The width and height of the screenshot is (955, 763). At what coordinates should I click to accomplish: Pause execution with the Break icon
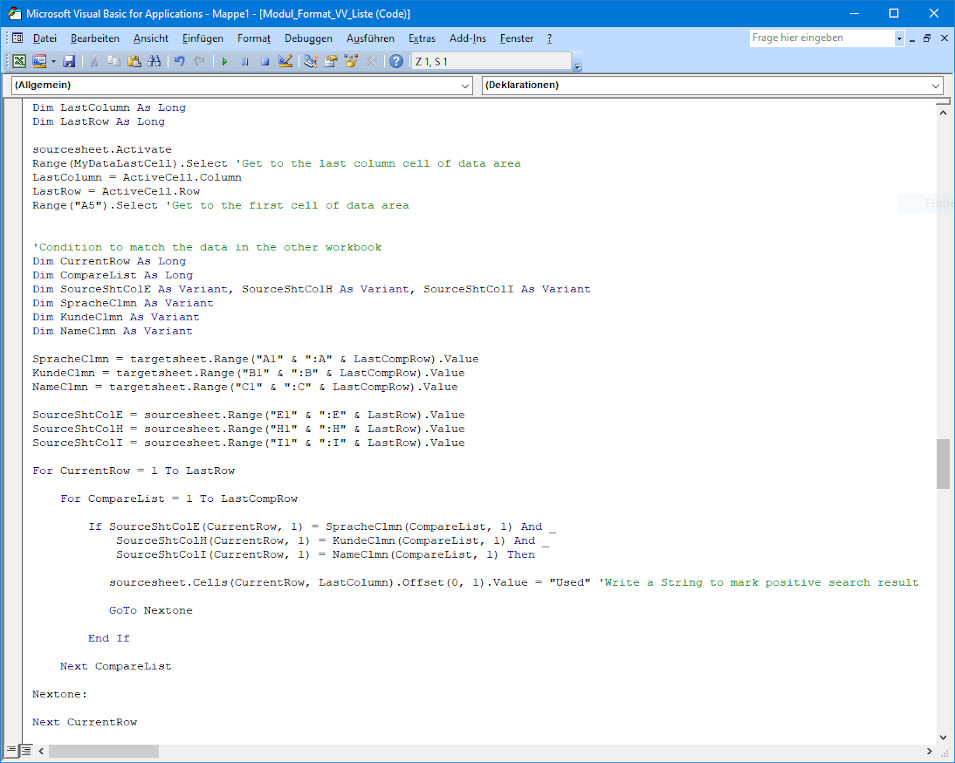tap(245, 61)
